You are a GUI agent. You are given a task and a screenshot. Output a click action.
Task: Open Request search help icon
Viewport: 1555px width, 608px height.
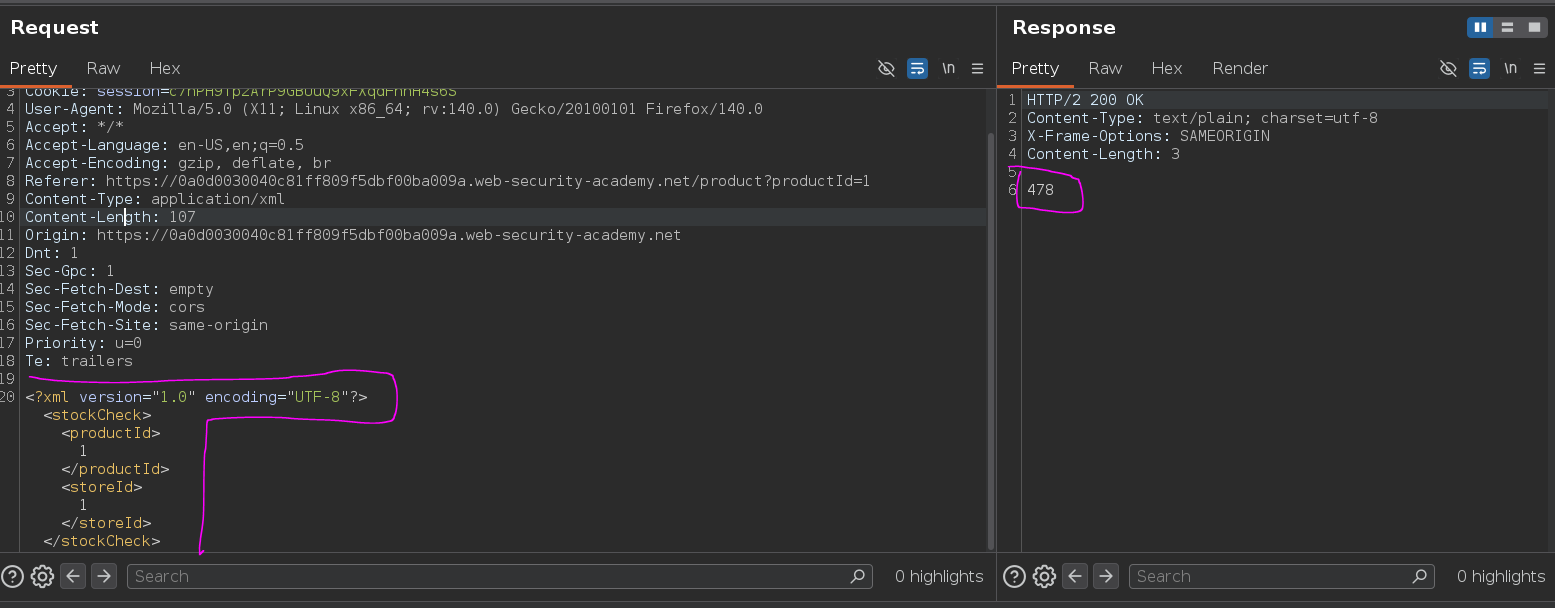[x=12, y=576]
